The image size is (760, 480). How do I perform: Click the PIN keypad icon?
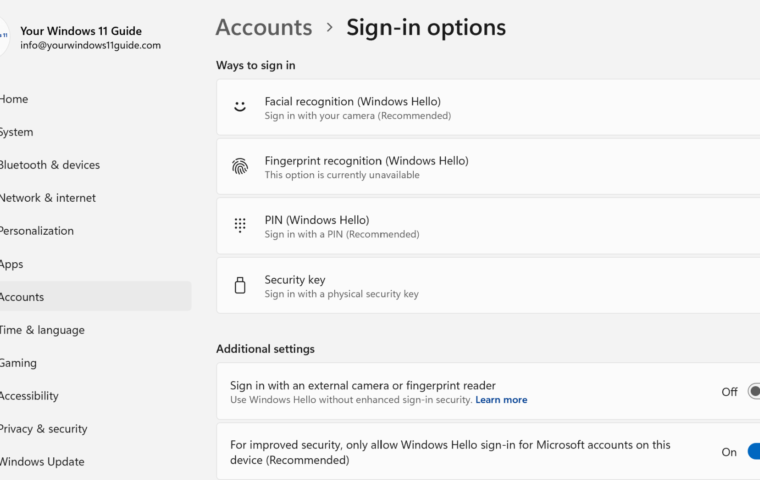tap(240, 225)
